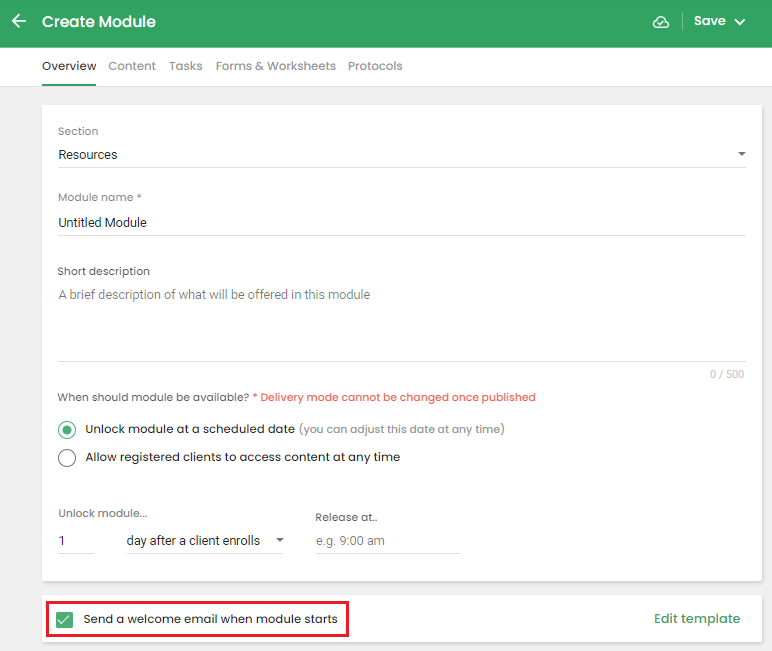Focus the Short description text area

[x=401, y=320]
